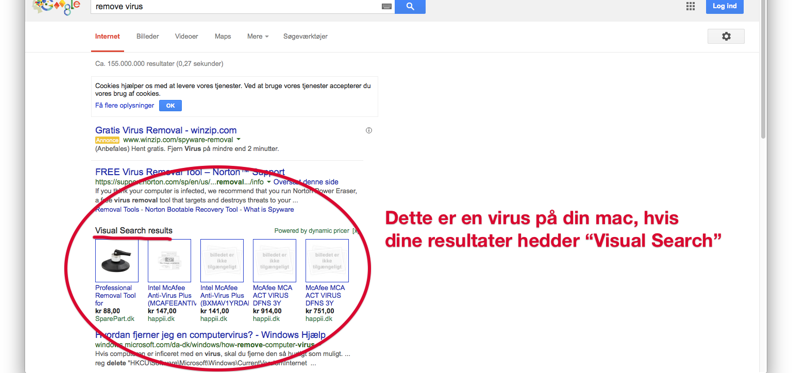The height and width of the screenshot is (373, 792).
Task: Click the SparePart.dk store link
Action: click(115, 319)
